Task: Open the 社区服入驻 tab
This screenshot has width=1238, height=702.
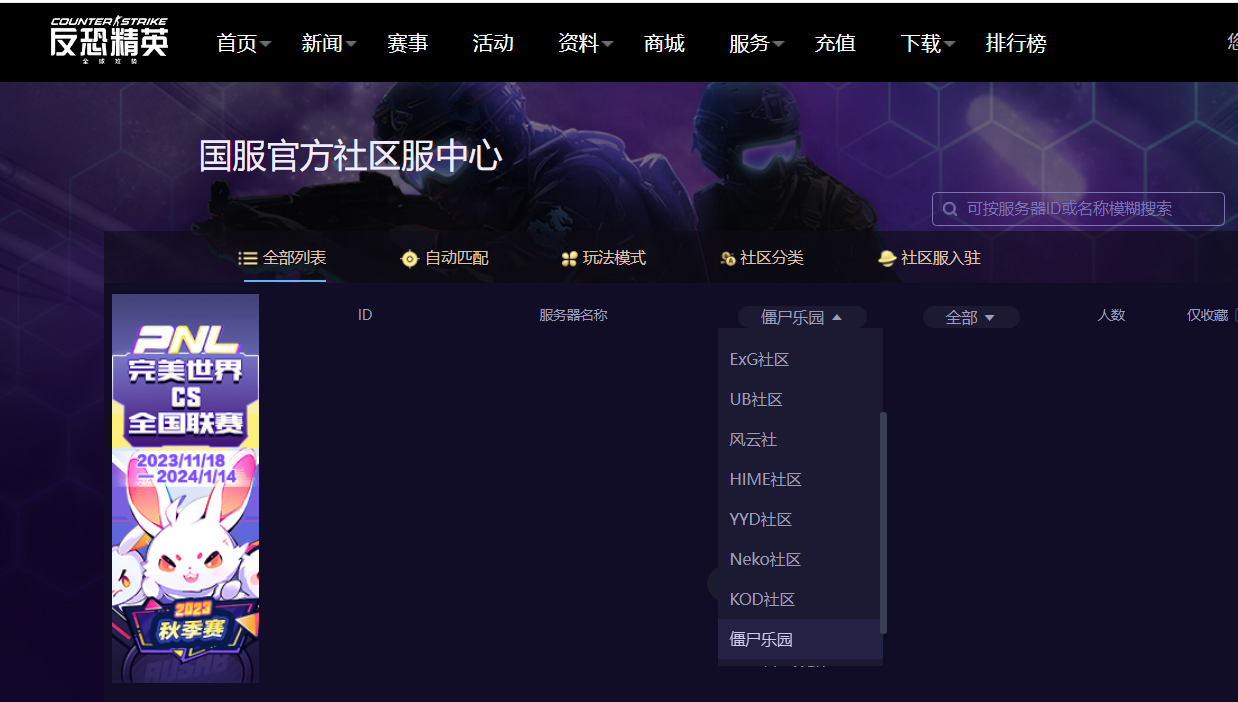Action: pos(929,259)
